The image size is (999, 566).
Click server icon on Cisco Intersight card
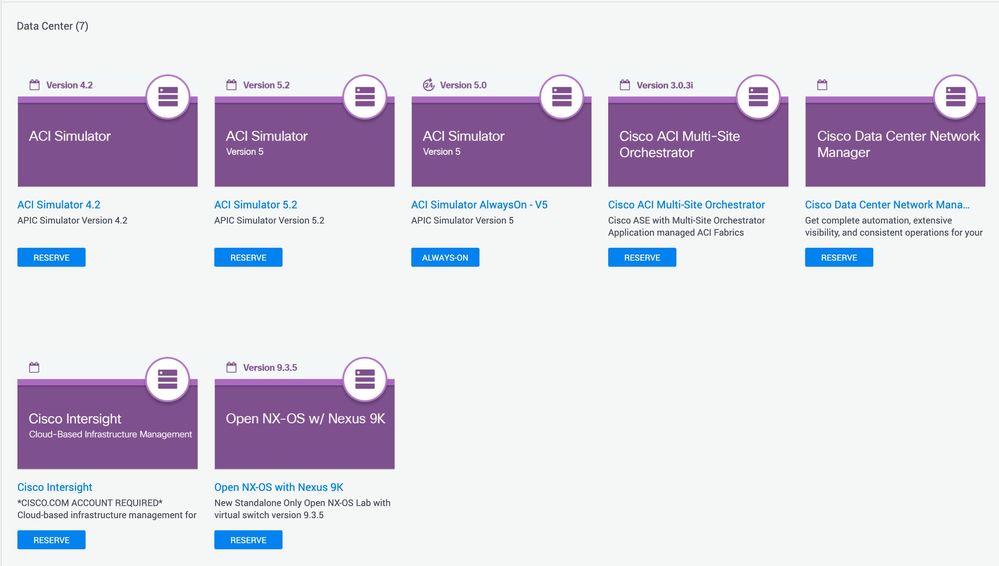[168, 379]
